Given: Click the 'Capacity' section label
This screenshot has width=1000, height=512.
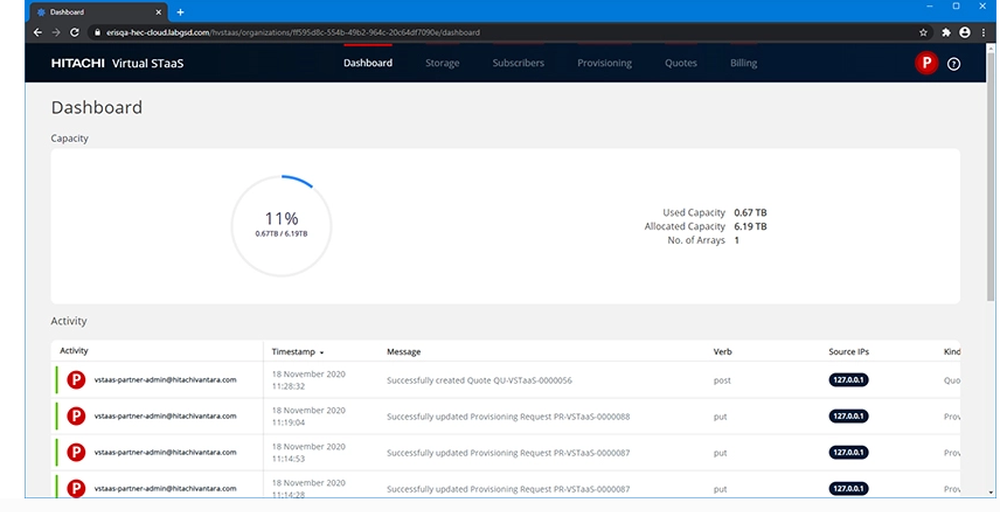Looking at the screenshot, I should pyautogui.click(x=70, y=138).
